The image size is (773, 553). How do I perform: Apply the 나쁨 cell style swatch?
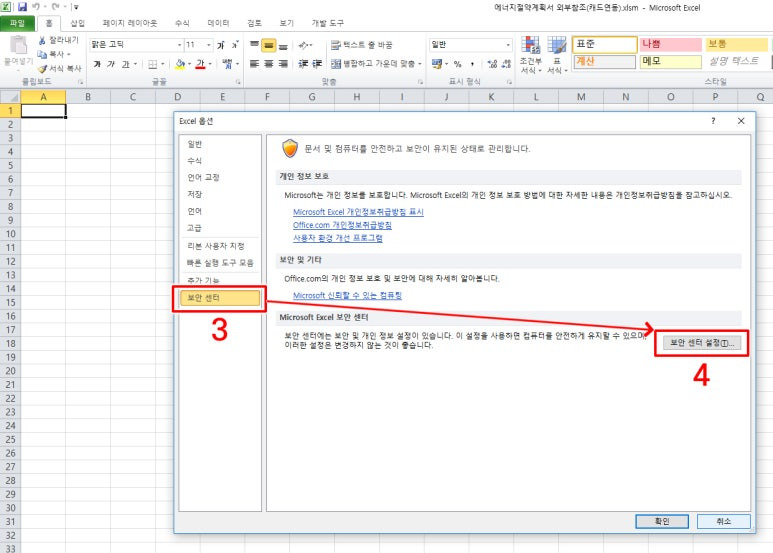(670, 44)
